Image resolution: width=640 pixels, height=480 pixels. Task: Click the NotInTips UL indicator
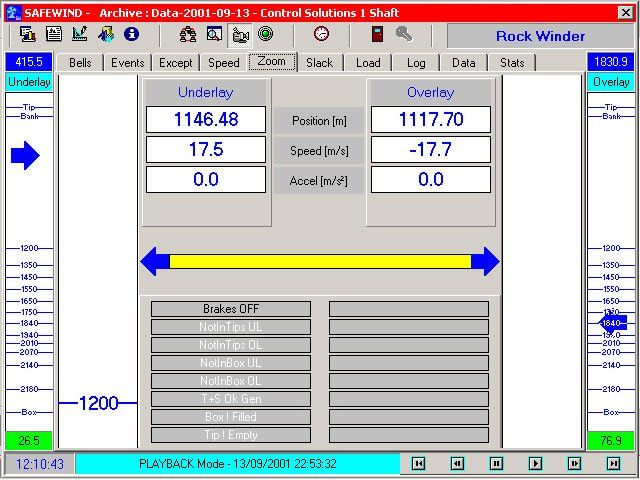(x=231, y=327)
